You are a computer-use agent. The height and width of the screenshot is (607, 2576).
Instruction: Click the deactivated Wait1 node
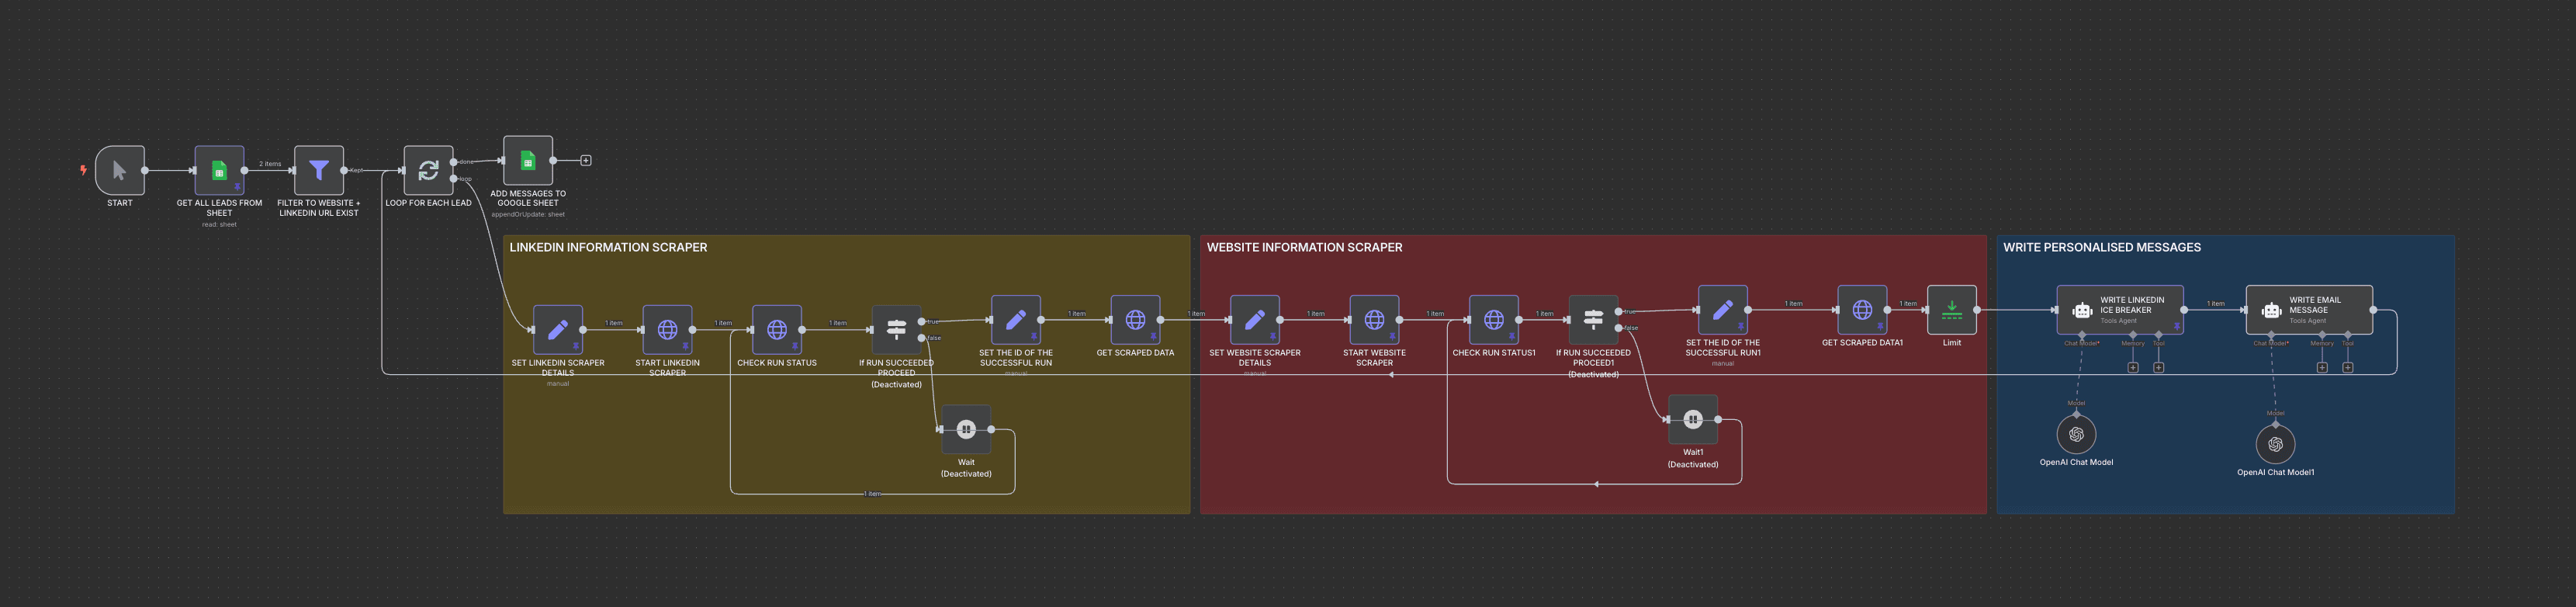[x=1692, y=419]
